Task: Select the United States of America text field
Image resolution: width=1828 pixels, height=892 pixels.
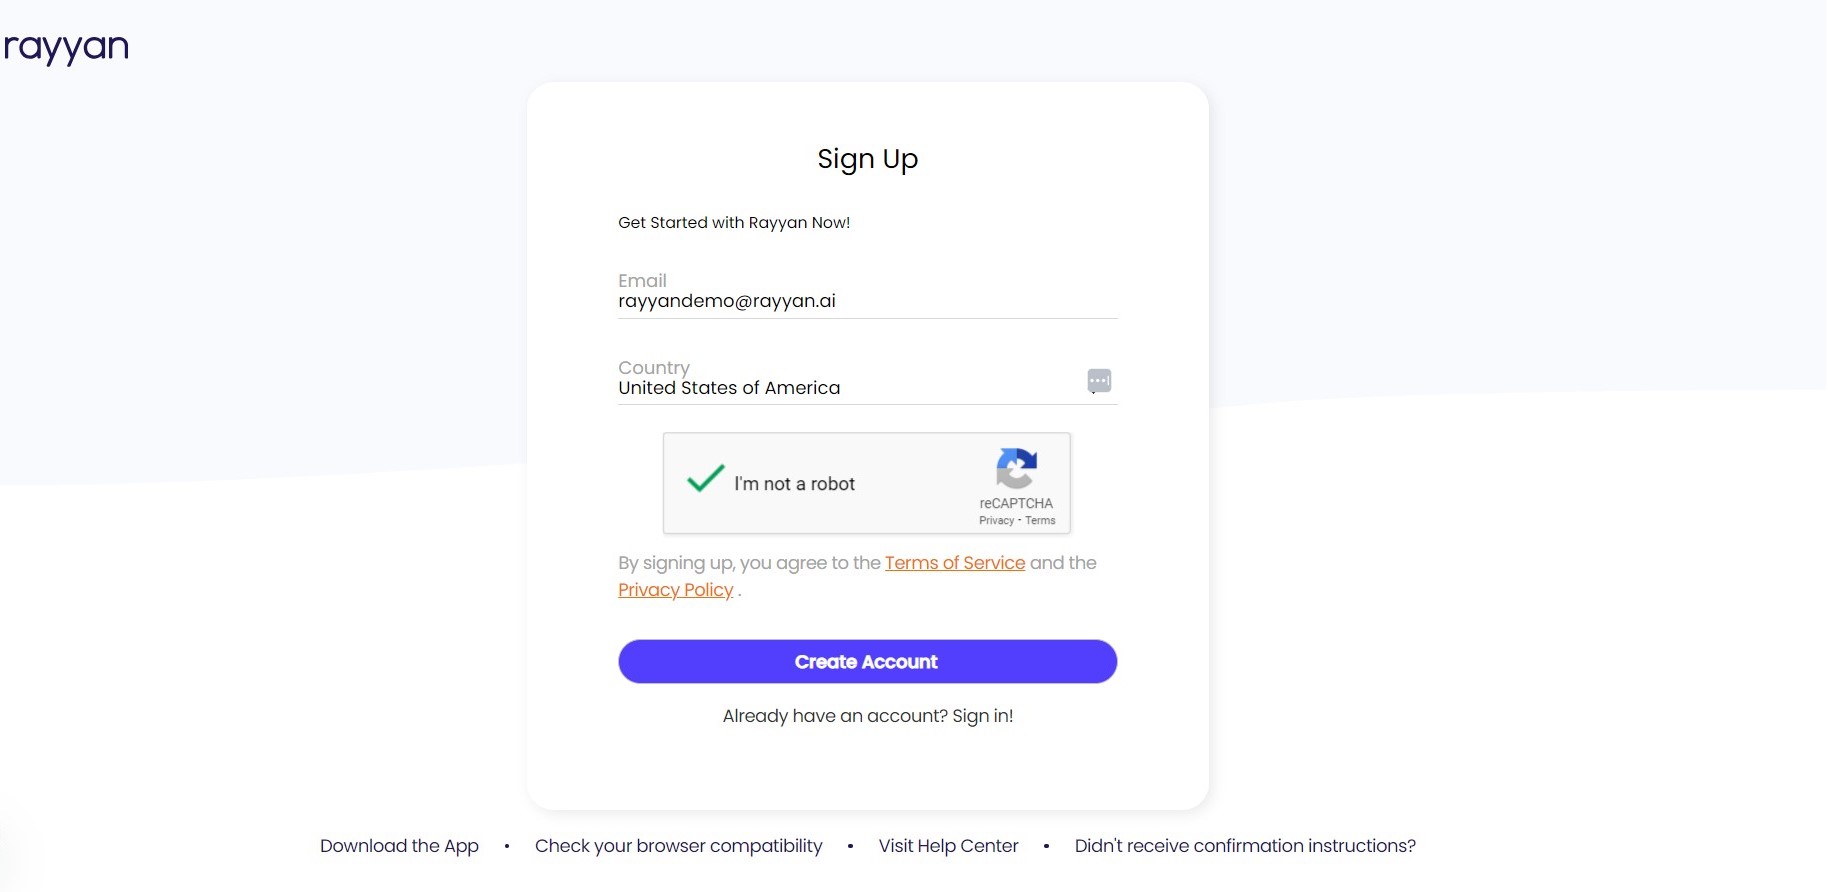Action: click(x=728, y=388)
